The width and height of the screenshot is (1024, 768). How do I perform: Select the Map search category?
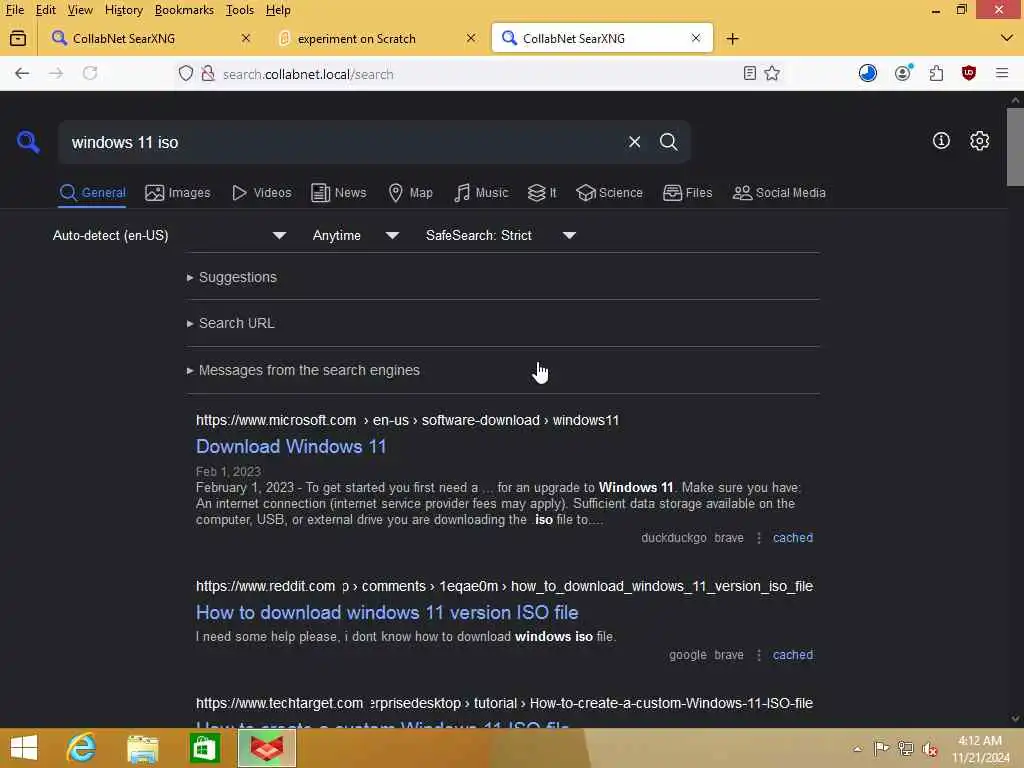(410, 193)
